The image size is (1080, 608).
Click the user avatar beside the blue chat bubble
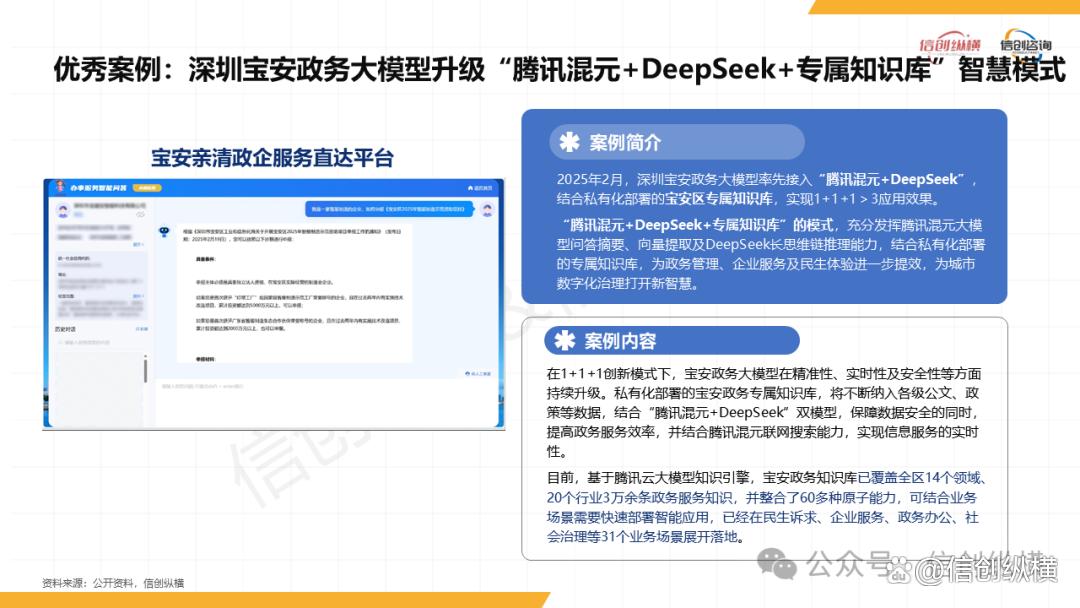487,209
